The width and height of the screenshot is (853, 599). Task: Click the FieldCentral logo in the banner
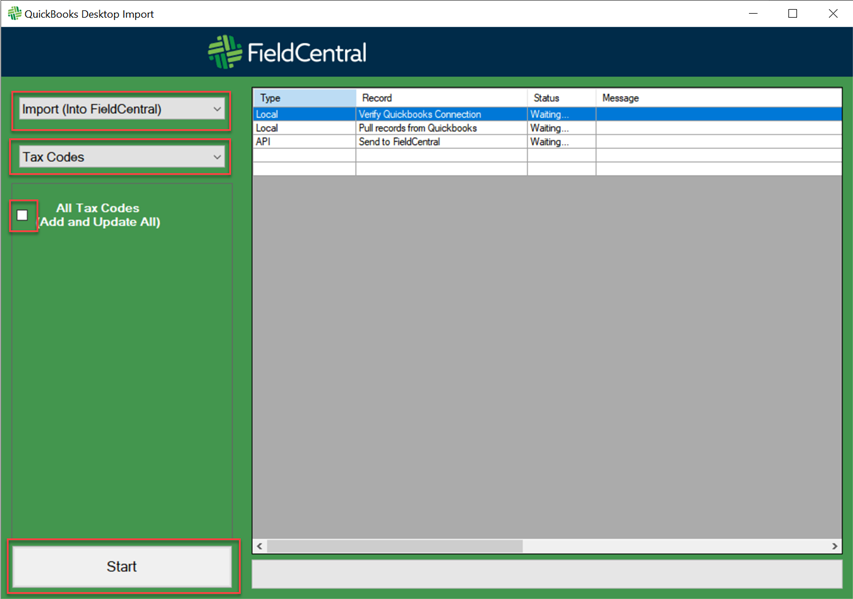[287, 52]
